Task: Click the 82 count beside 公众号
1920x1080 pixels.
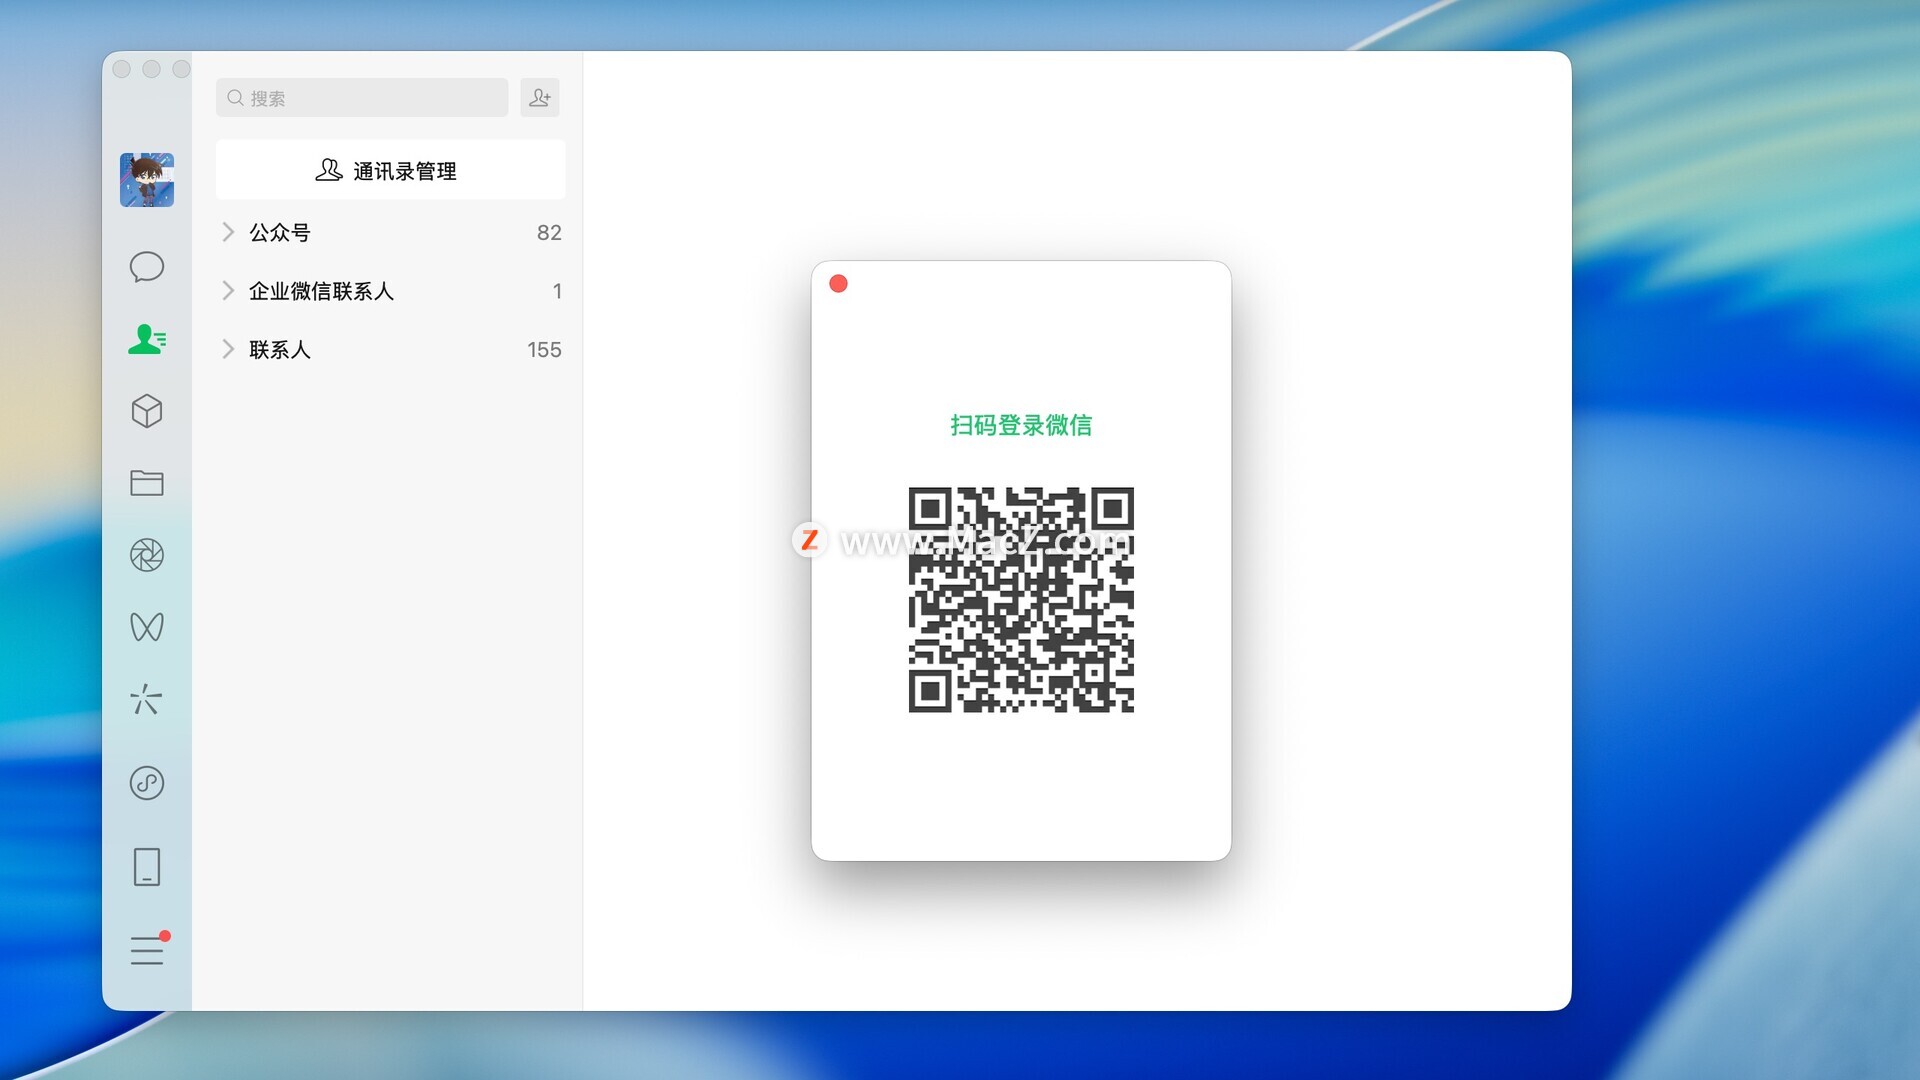Action: click(x=549, y=232)
